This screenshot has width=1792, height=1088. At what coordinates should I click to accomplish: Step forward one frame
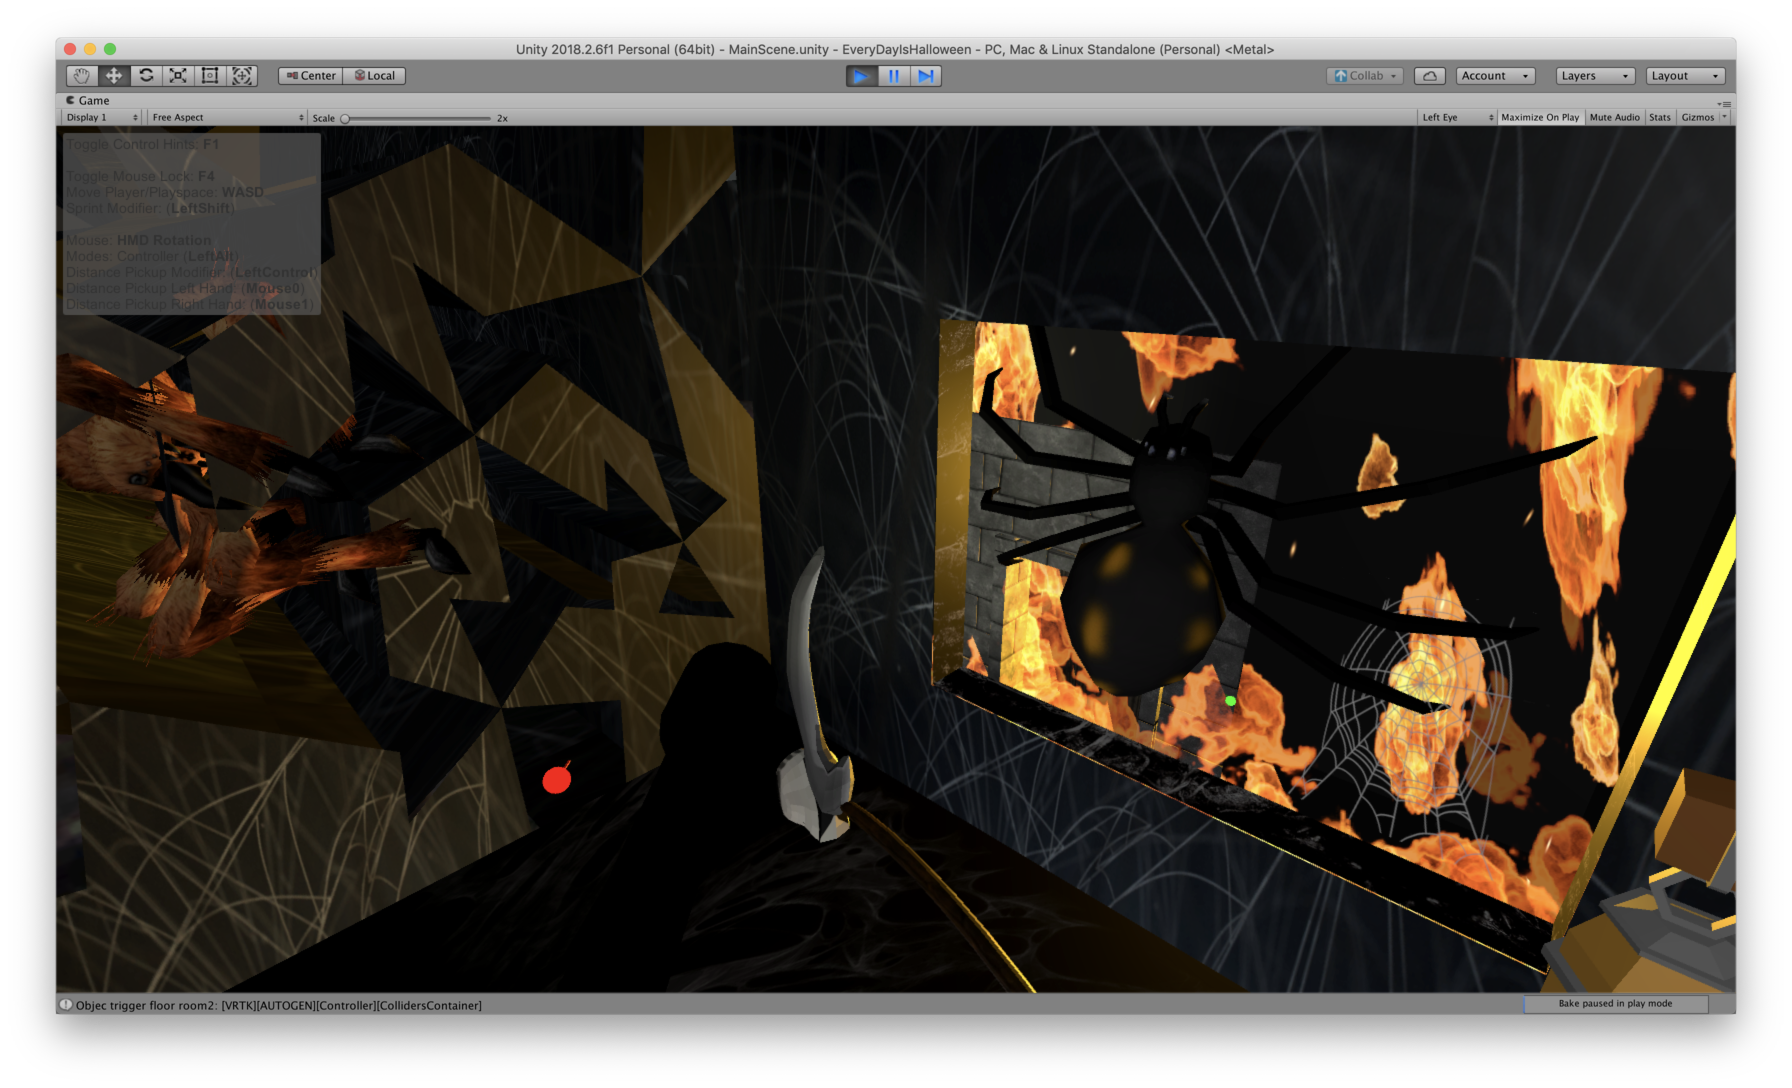coord(926,76)
